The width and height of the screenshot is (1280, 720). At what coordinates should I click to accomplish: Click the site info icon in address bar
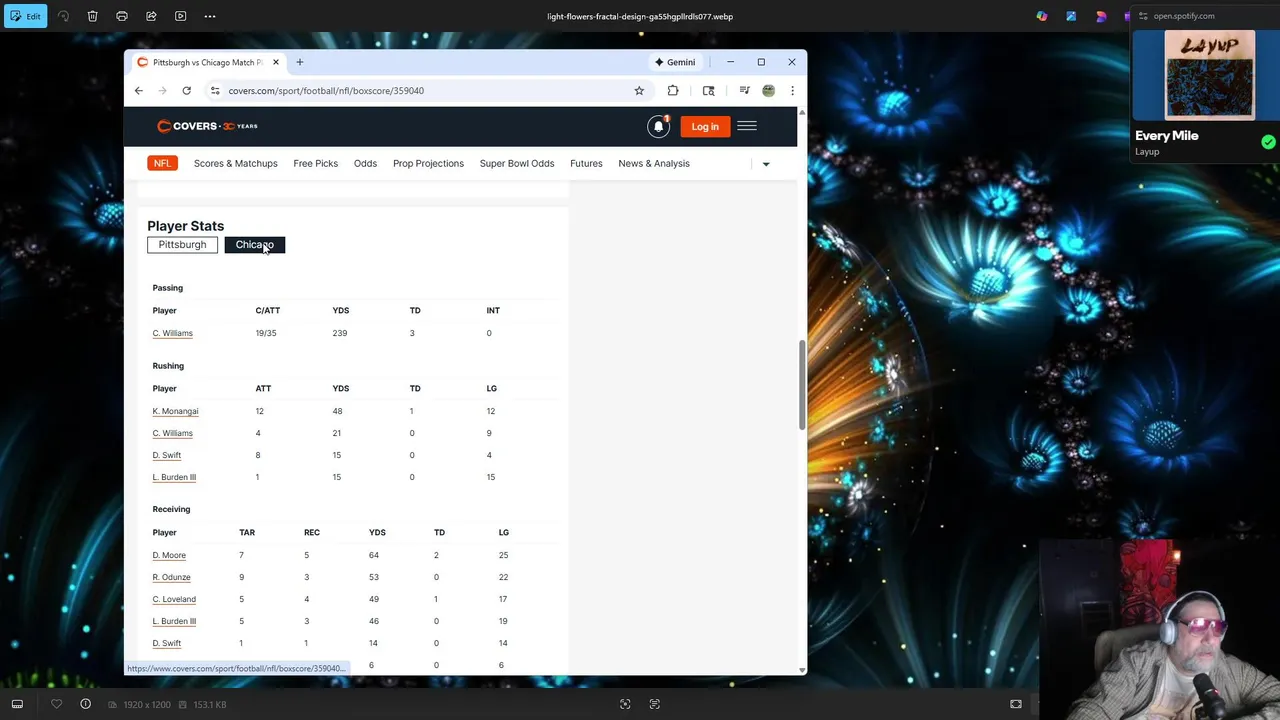click(x=214, y=90)
